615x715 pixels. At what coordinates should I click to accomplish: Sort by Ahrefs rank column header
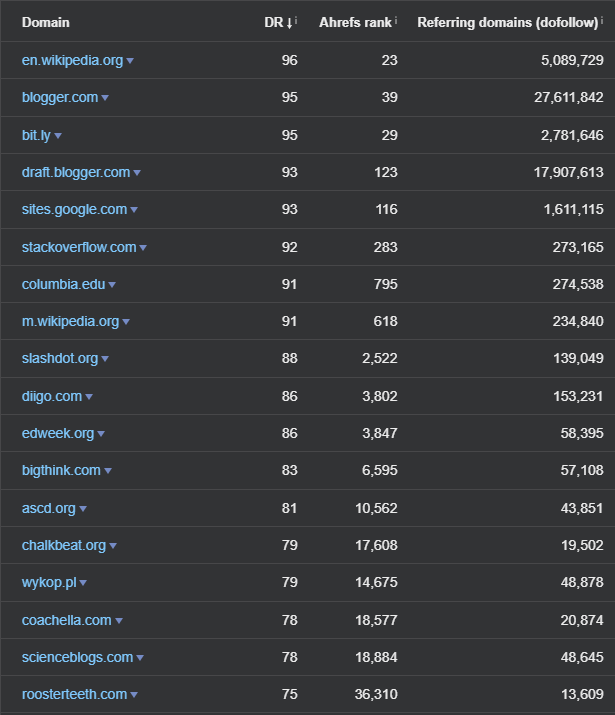point(355,22)
